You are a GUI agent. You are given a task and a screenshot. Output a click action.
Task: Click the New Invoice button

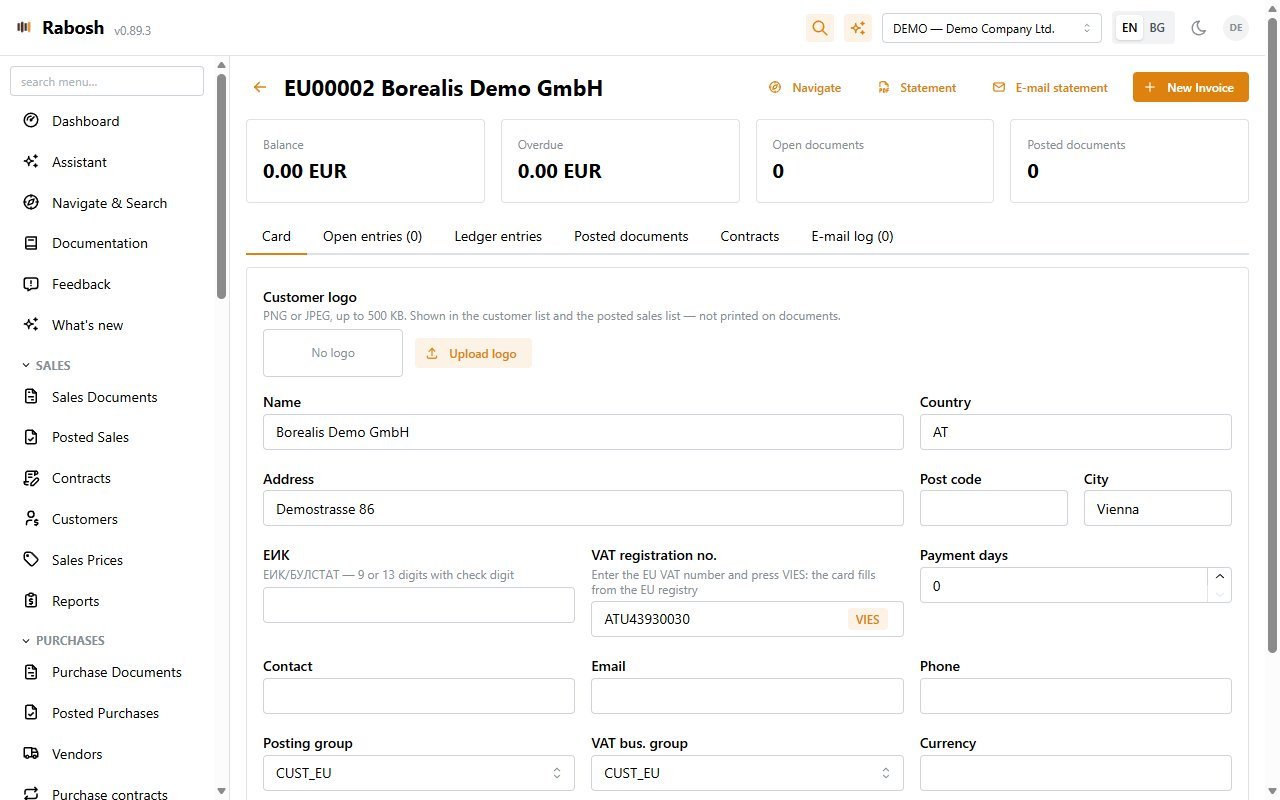pos(1190,87)
